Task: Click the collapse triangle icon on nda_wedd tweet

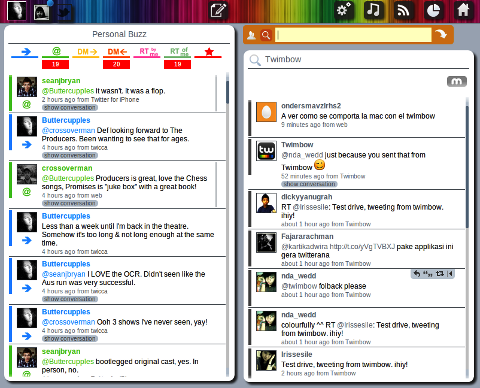Action: [450, 274]
